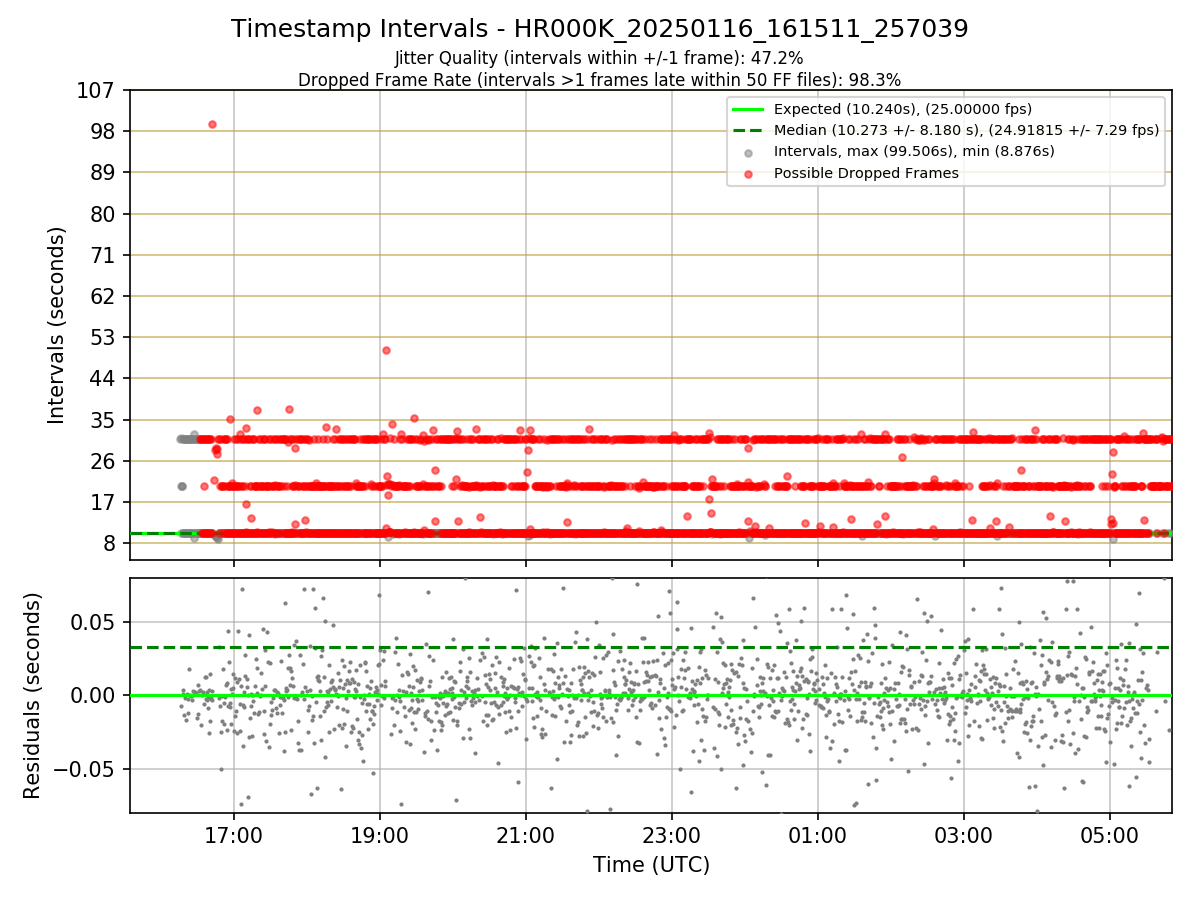1200x900 pixels.
Task: Select the legend entry 'Expected (10.240s), (25.00000 fps)'
Action: pos(903,109)
